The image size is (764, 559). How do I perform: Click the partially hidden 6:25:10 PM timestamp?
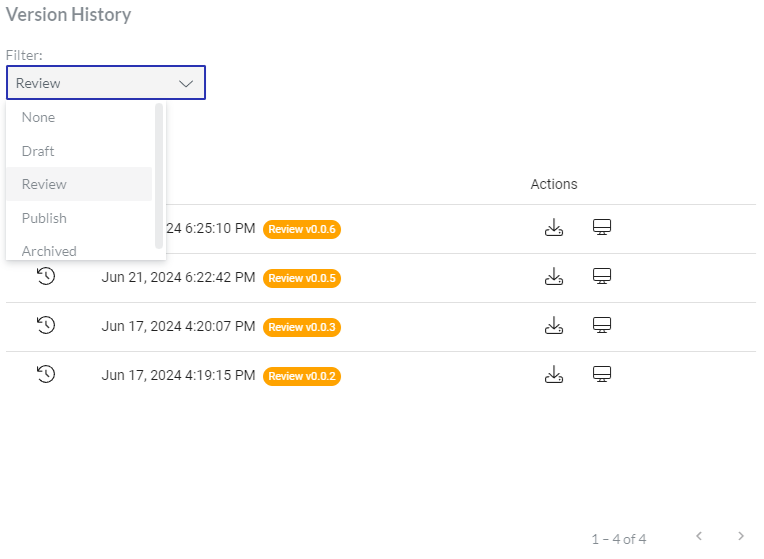pyautogui.click(x=211, y=228)
